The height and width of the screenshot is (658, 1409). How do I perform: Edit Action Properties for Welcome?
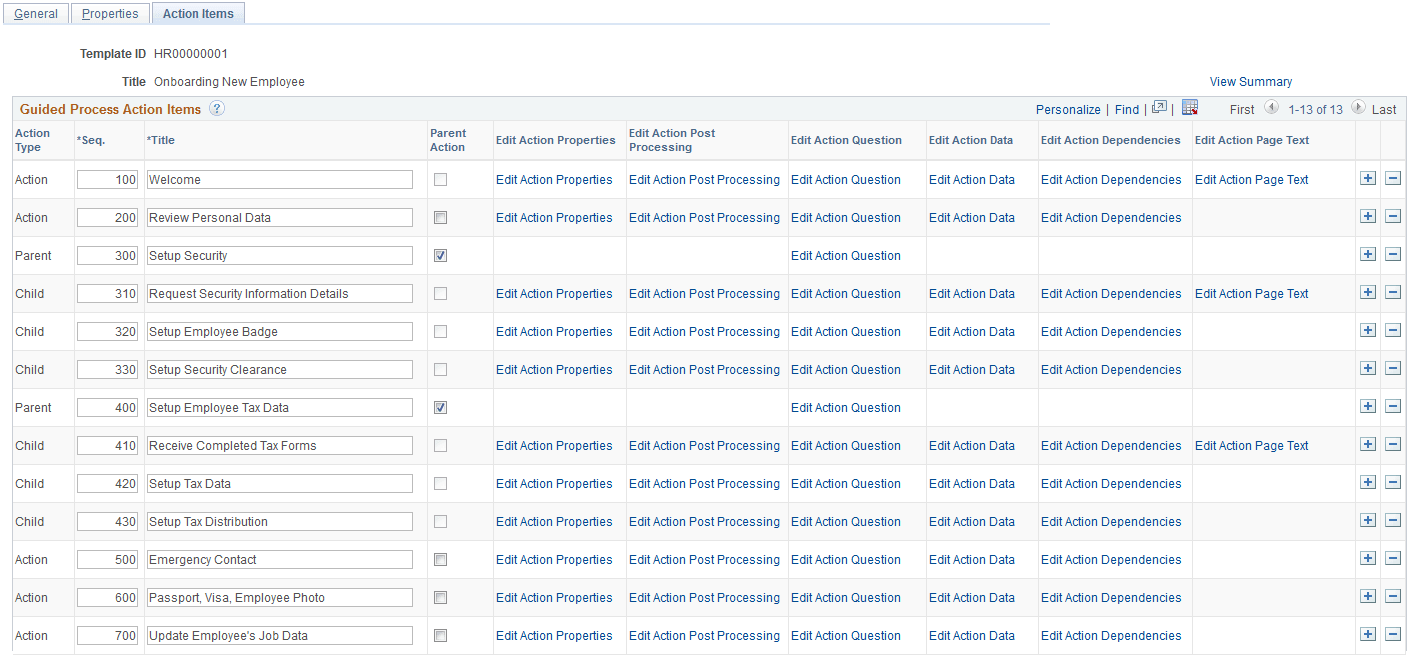[x=554, y=179]
